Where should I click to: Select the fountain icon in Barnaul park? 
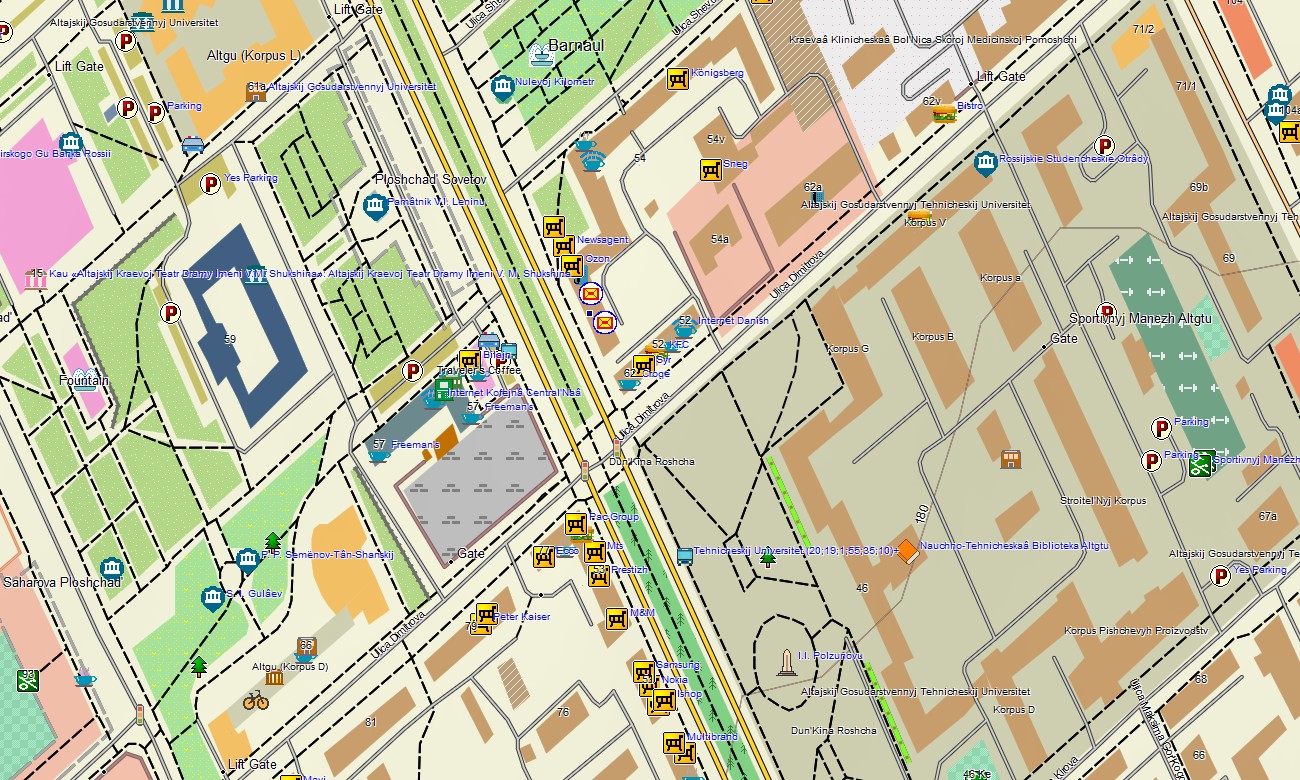click(x=541, y=55)
